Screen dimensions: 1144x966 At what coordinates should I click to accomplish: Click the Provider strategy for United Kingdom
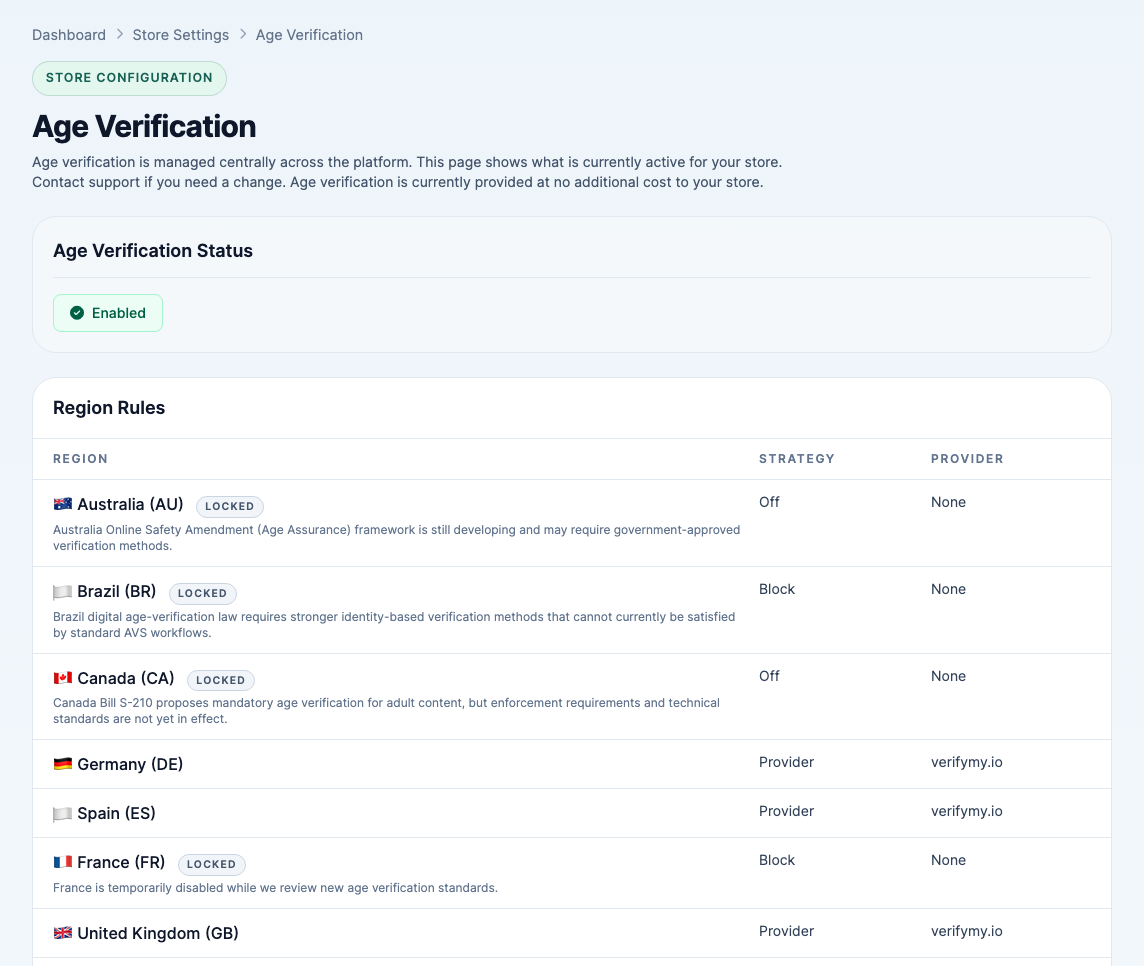pos(786,931)
